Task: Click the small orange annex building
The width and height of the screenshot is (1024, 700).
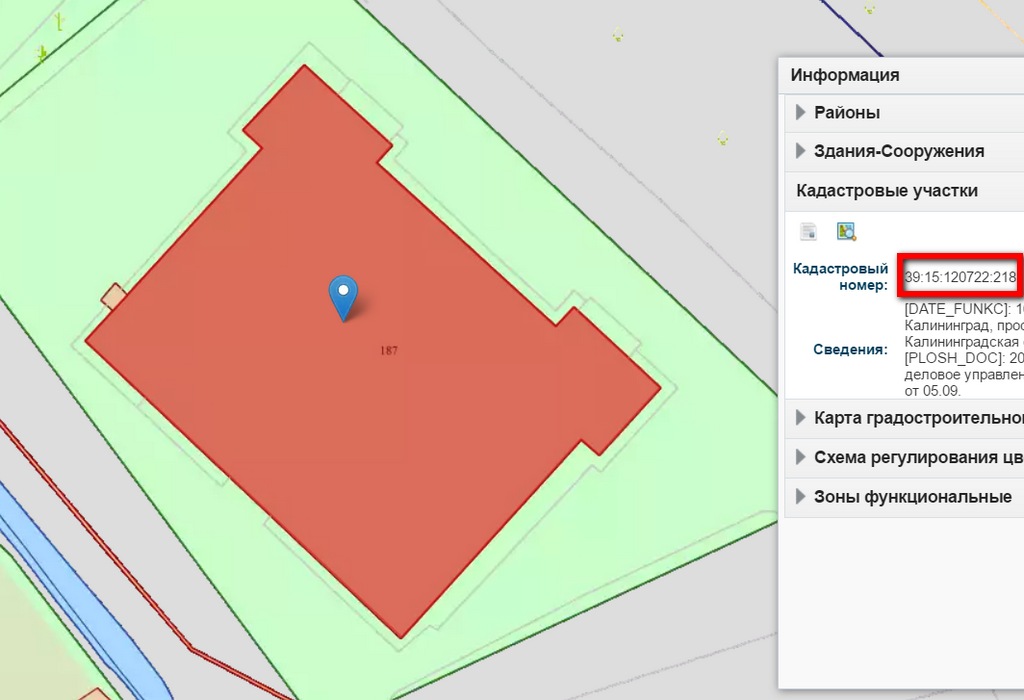Action: point(114,296)
